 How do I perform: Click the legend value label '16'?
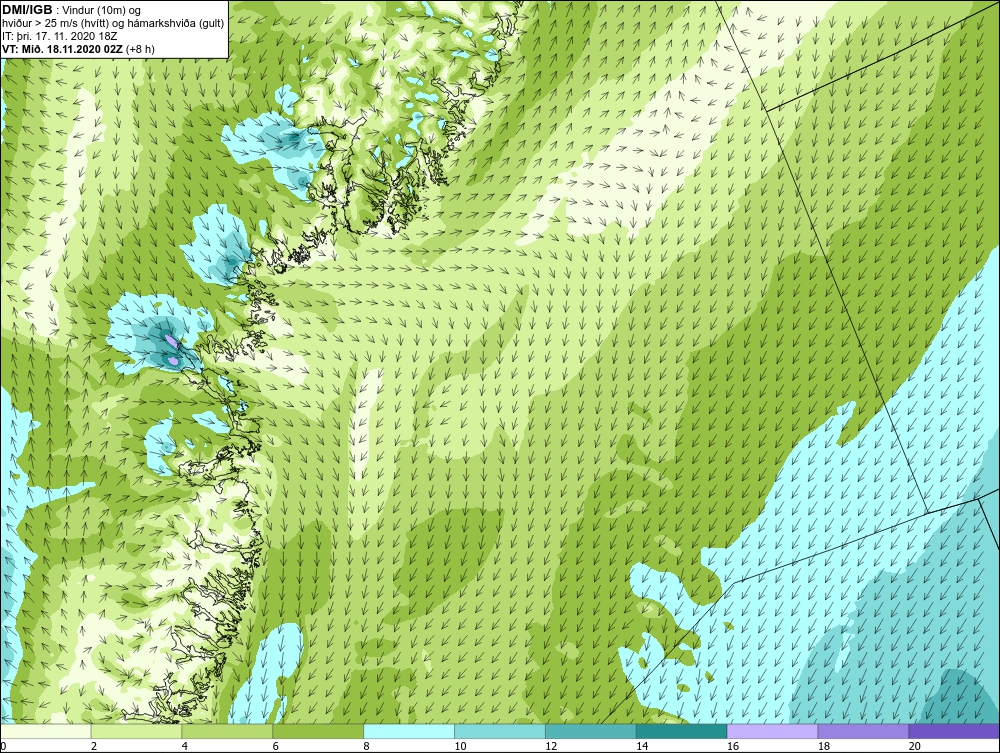click(733, 746)
